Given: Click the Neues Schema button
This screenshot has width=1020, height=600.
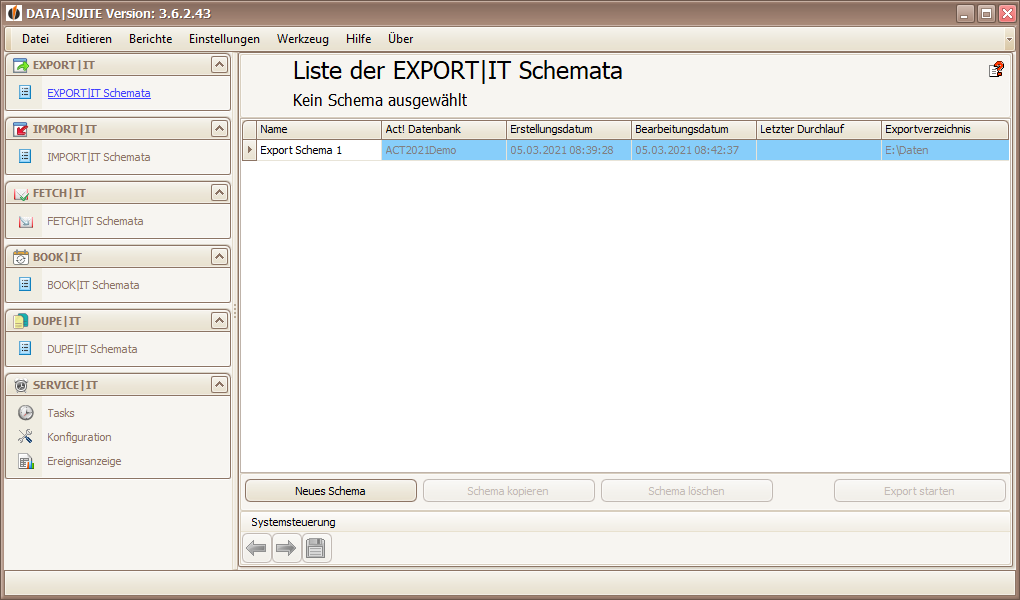Looking at the screenshot, I should coord(330,491).
